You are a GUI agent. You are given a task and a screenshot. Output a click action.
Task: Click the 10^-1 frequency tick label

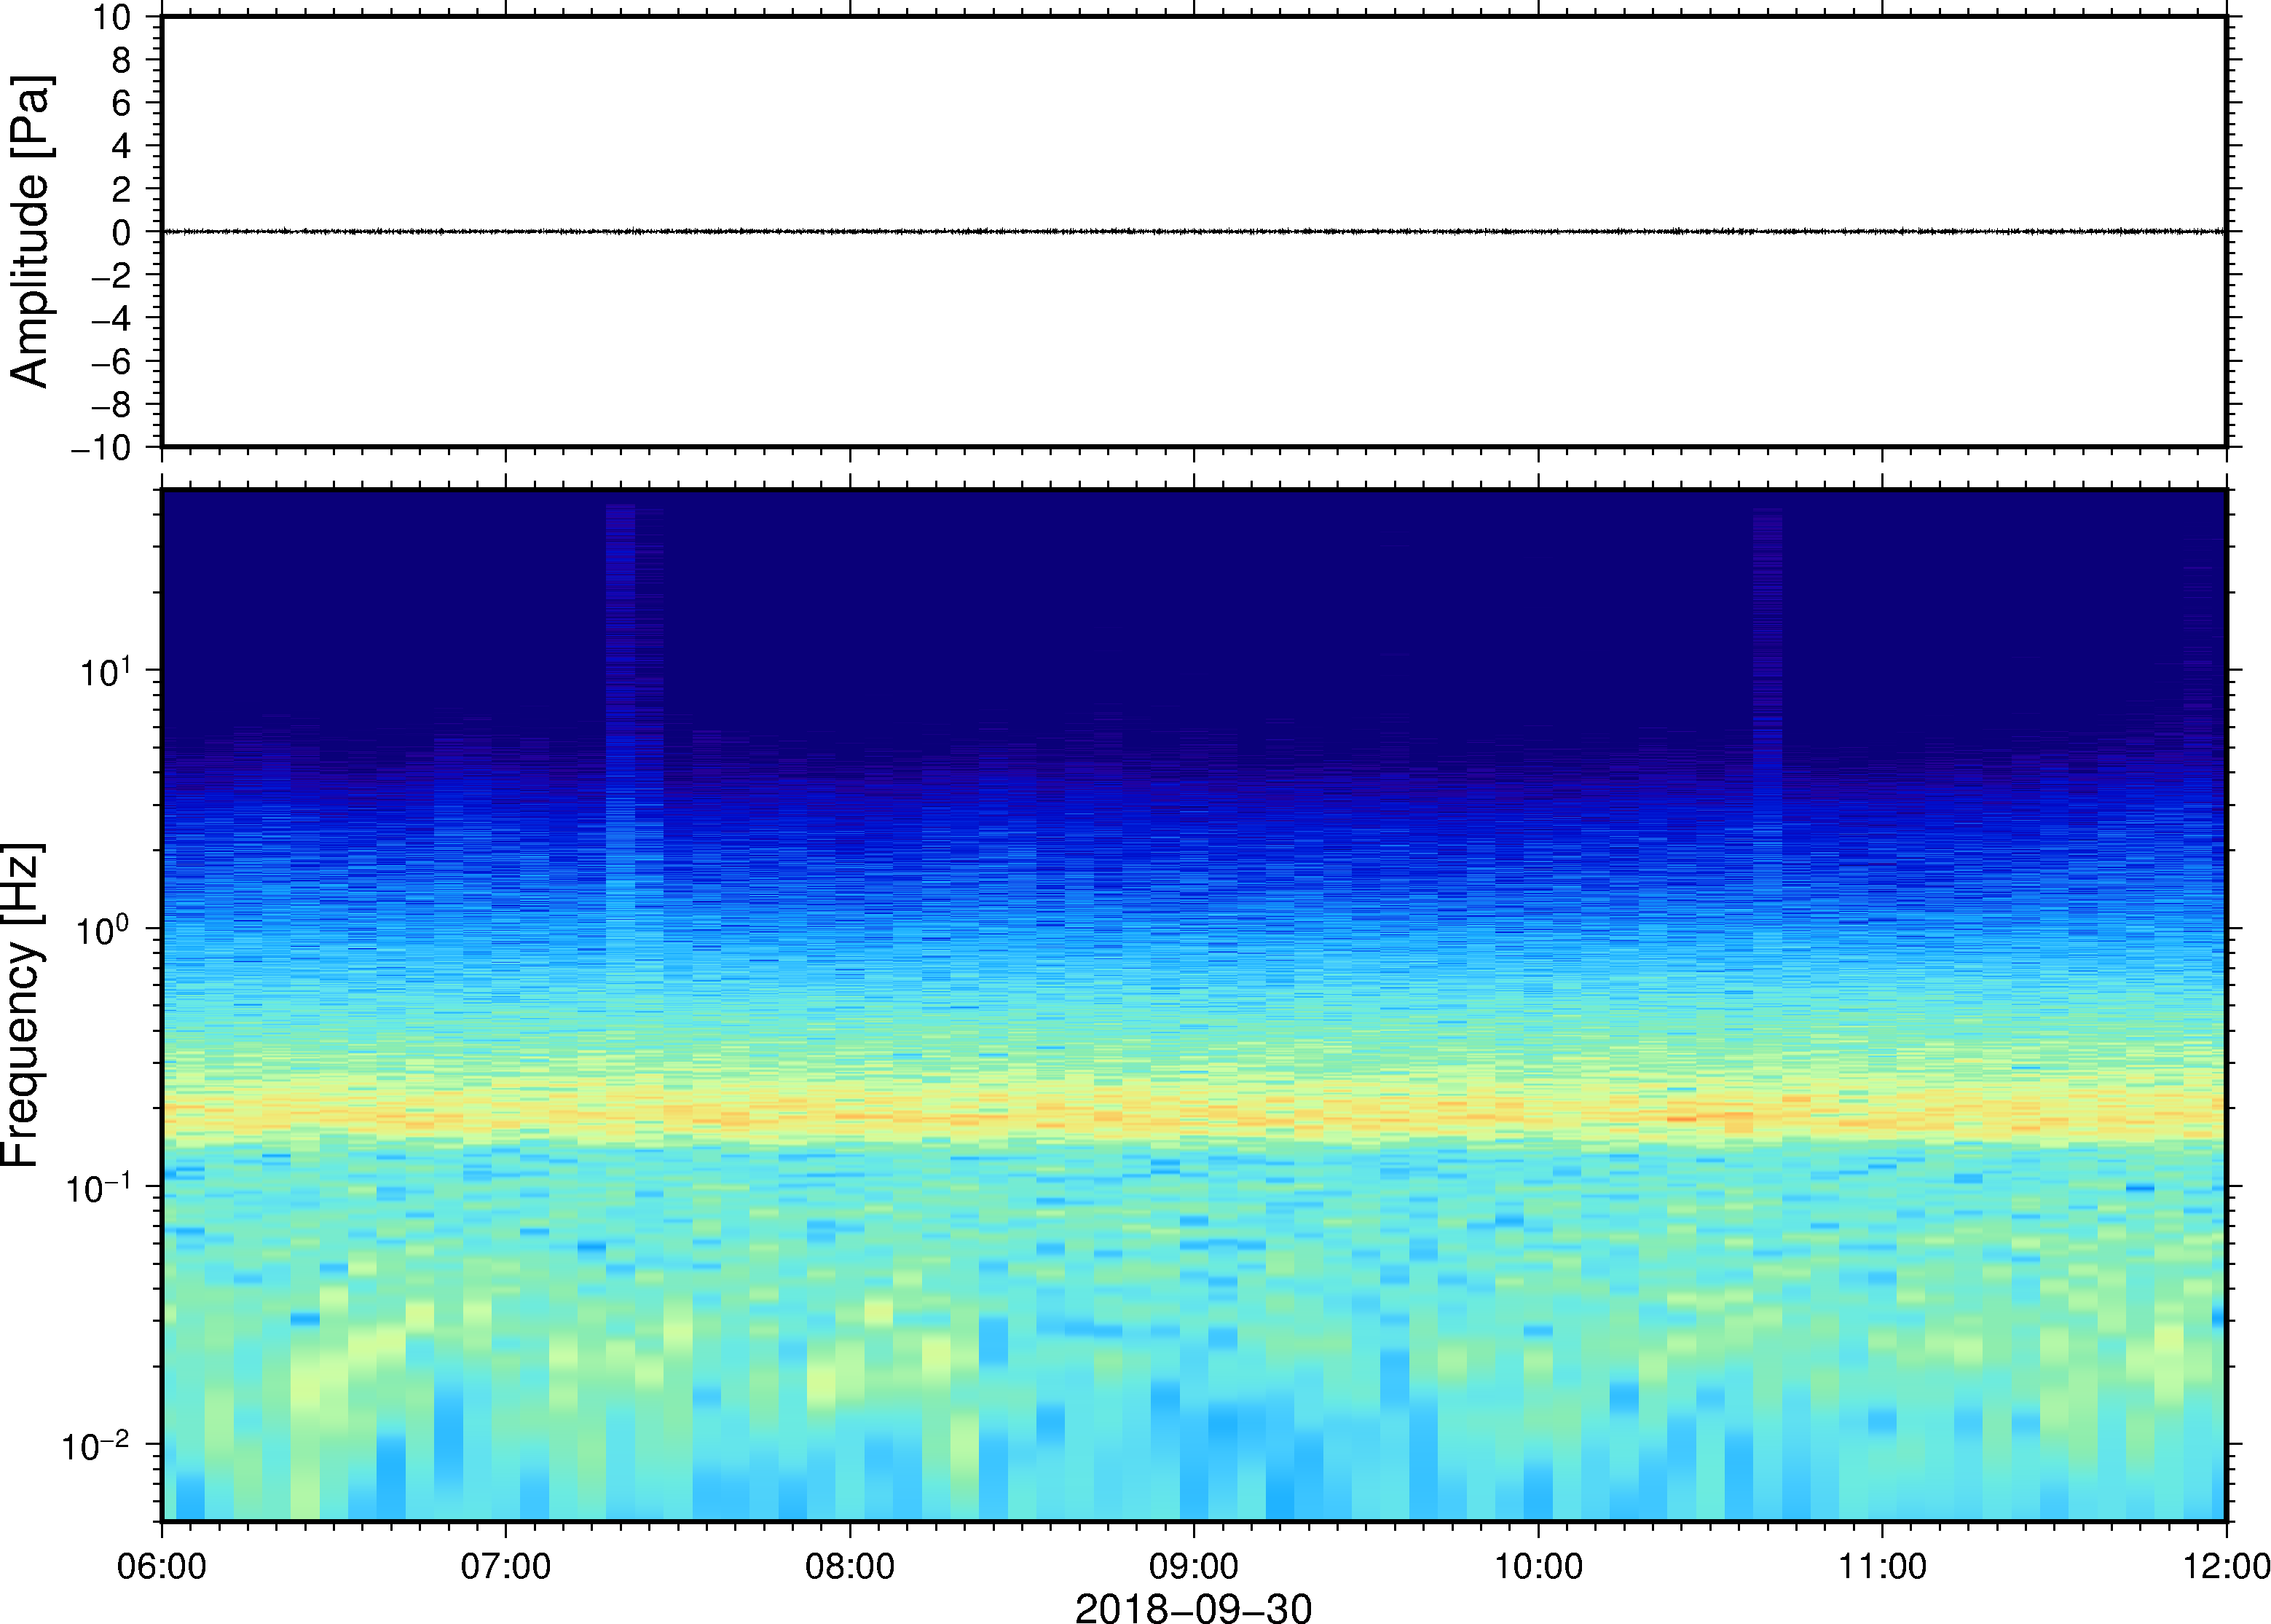[x=99, y=1186]
